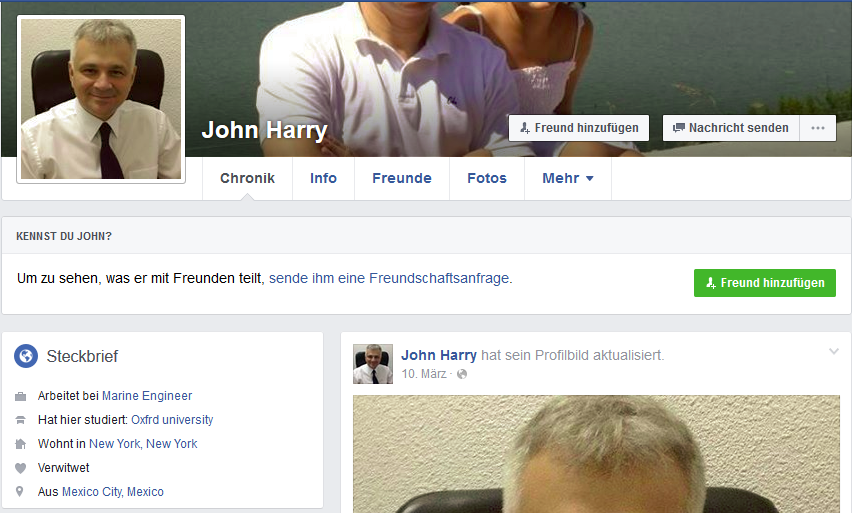
Task: Open the Marine Engineer link
Action: [147, 396]
